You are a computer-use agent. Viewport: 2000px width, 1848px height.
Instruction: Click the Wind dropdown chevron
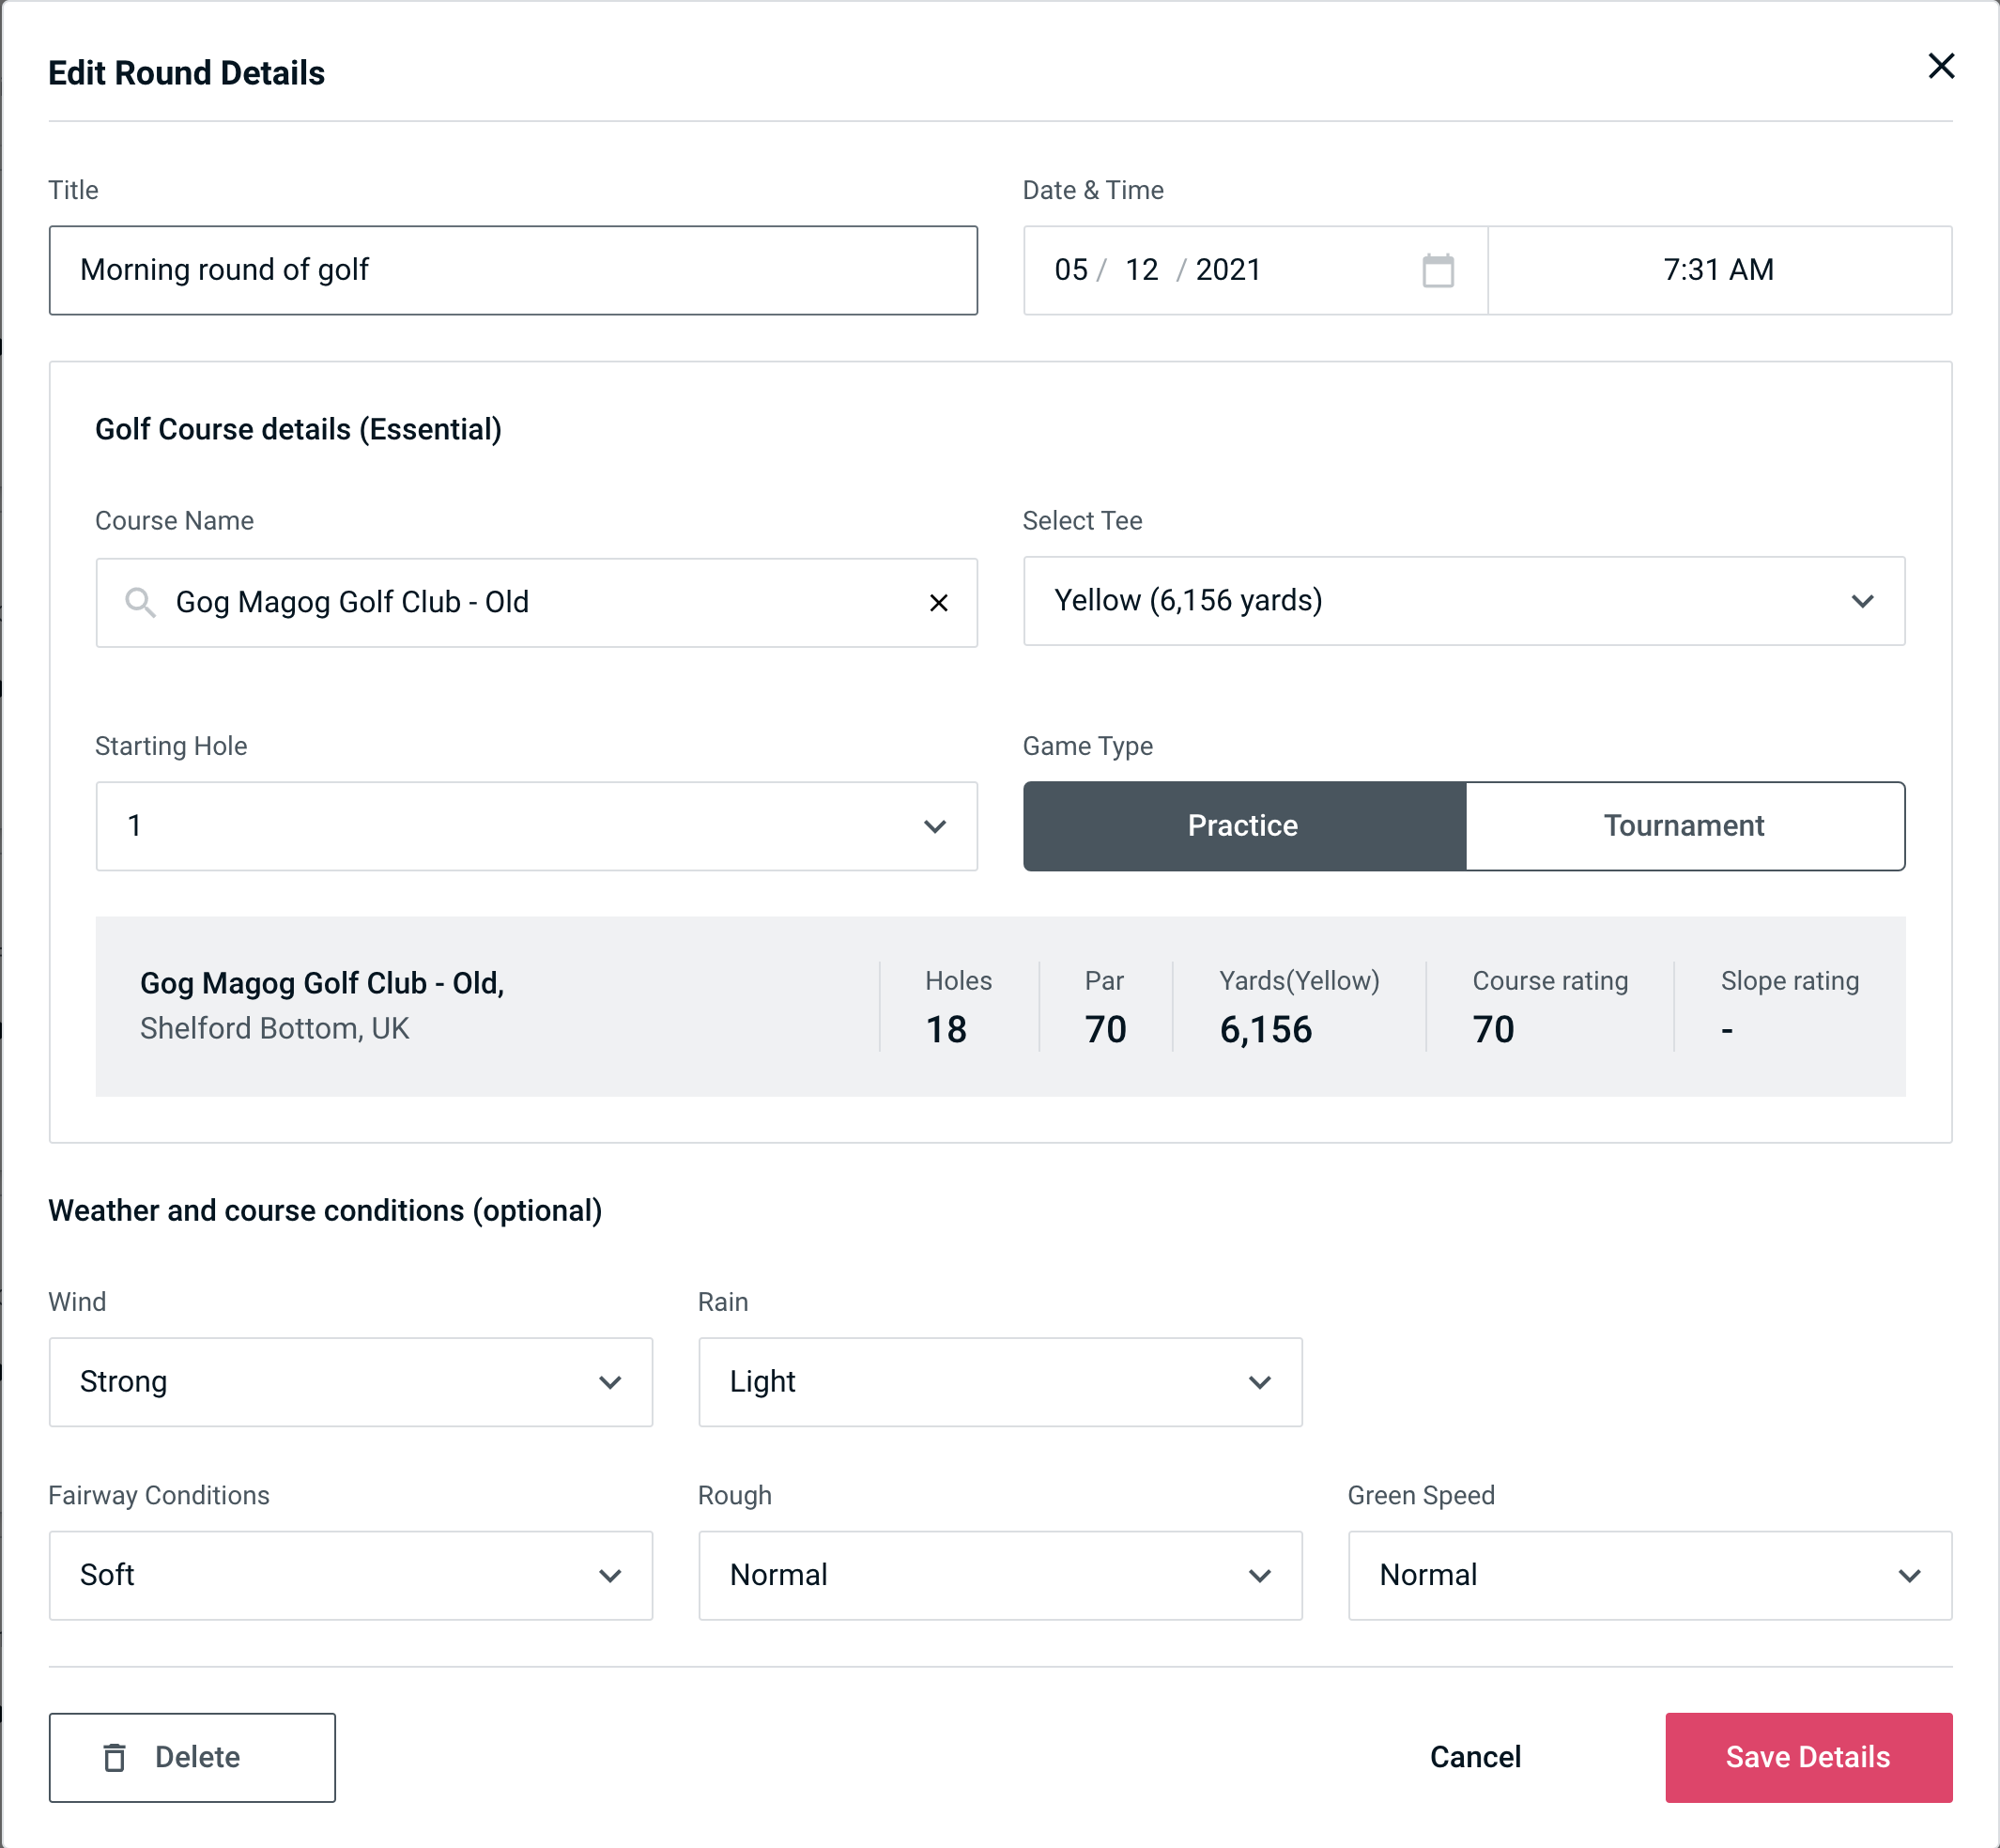[x=611, y=1383]
